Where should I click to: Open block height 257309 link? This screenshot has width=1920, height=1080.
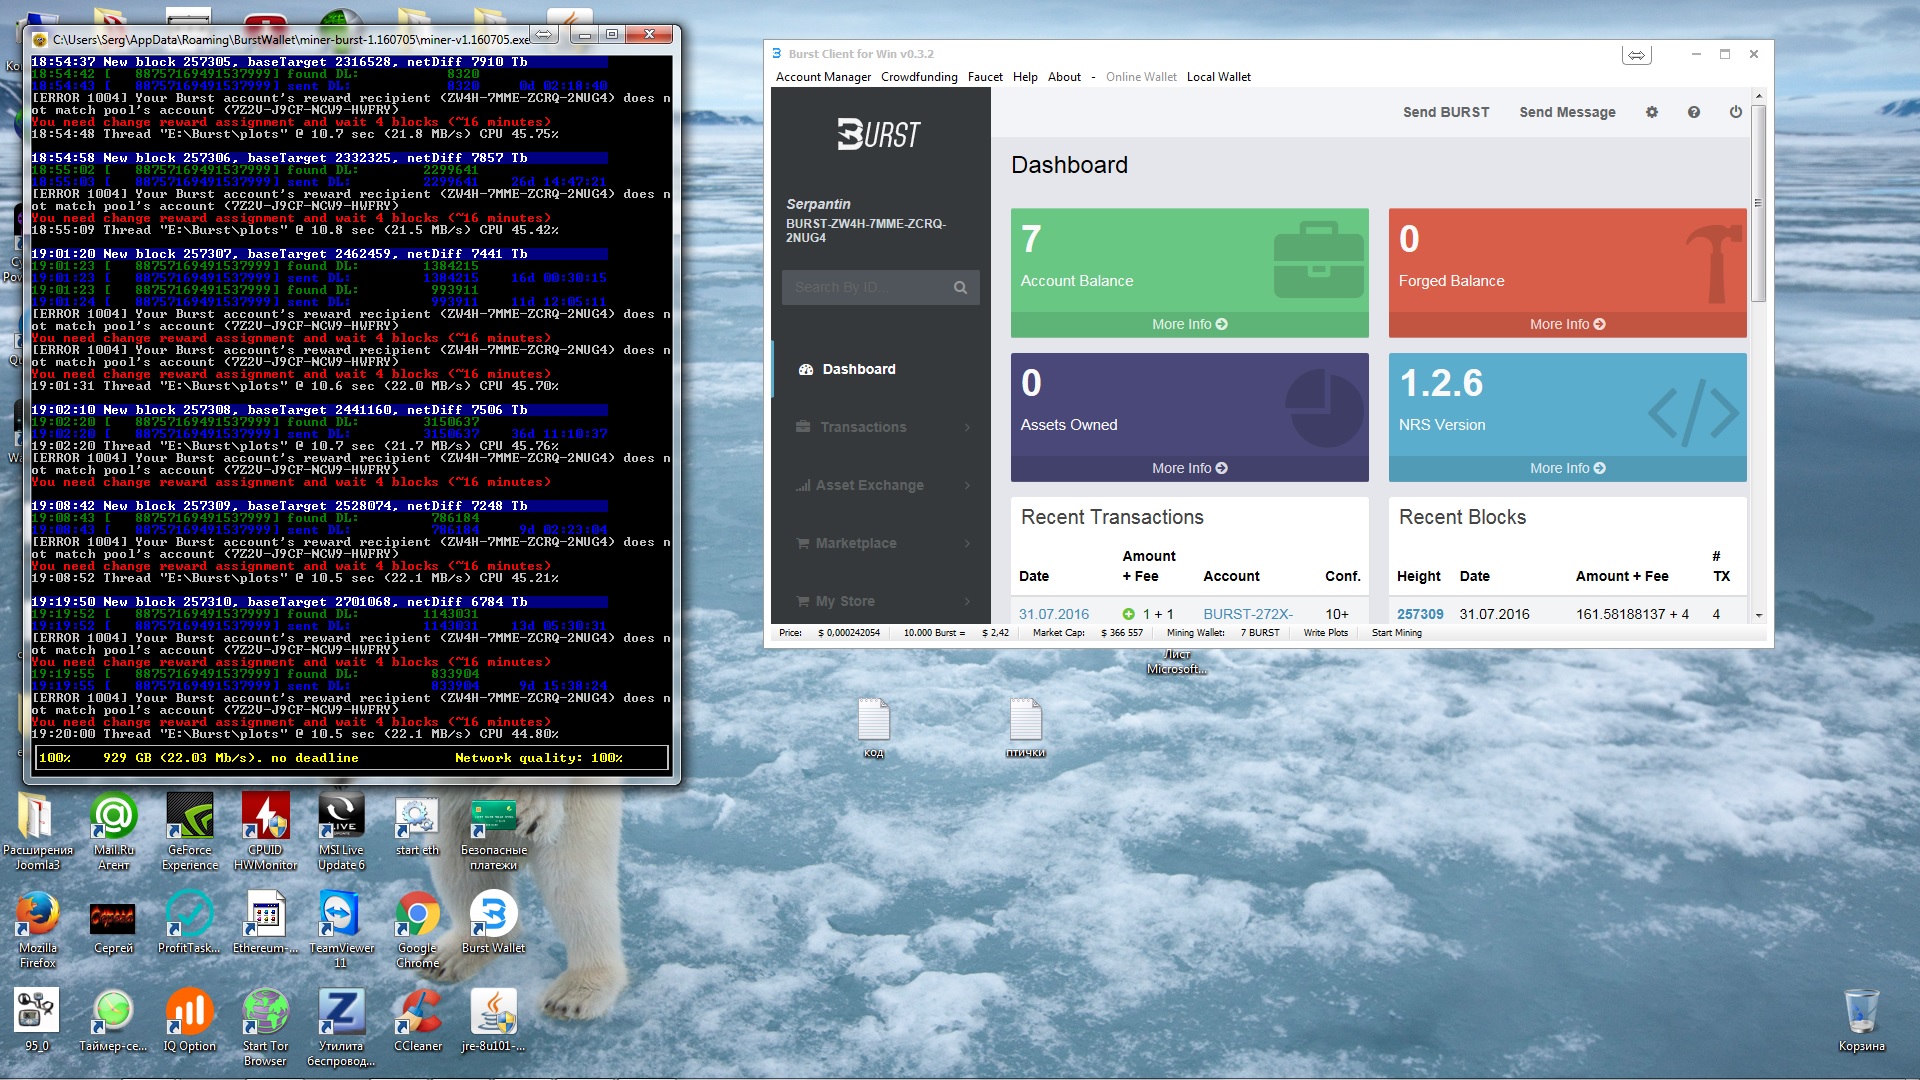click(1420, 614)
